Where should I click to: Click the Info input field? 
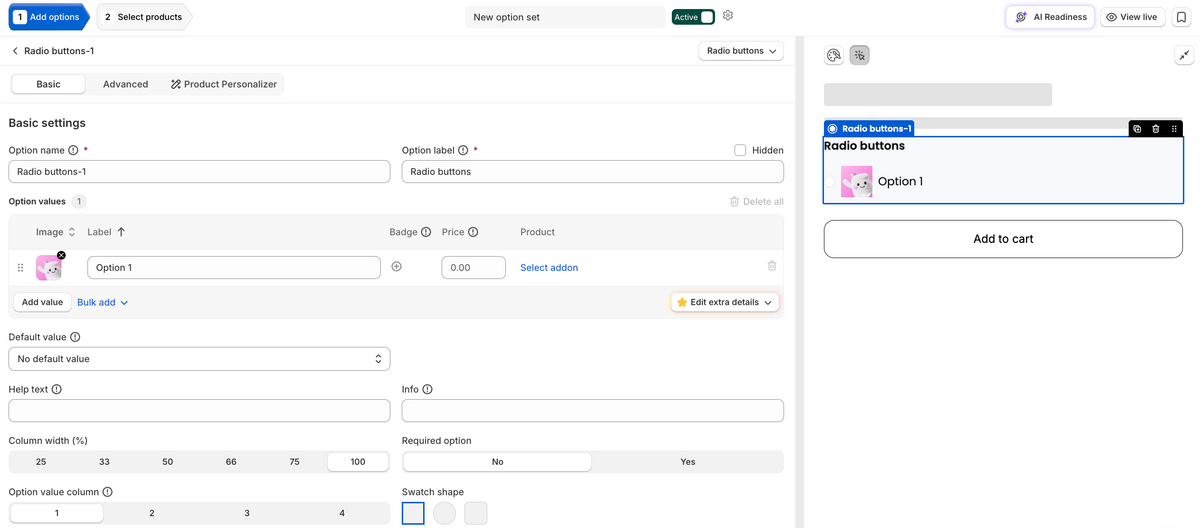click(592, 410)
